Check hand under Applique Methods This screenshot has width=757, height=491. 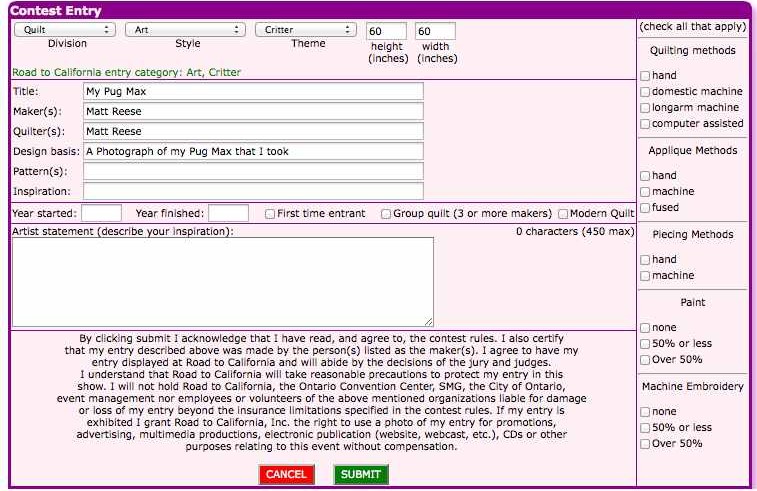click(x=645, y=176)
